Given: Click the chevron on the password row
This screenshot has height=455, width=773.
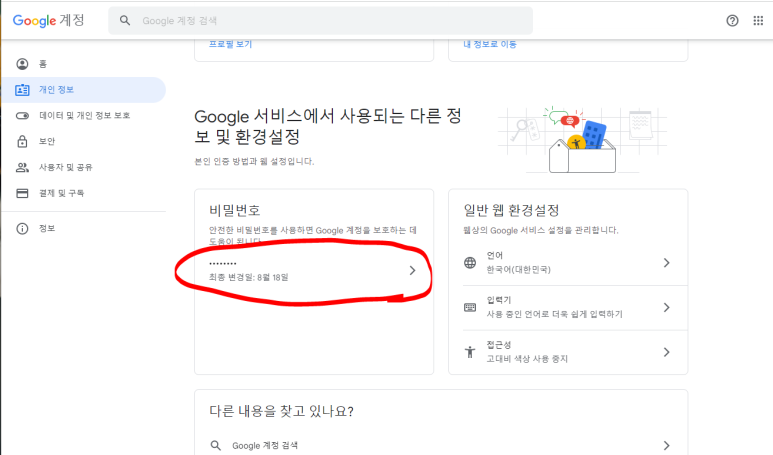Looking at the screenshot, I should (413, 270).
